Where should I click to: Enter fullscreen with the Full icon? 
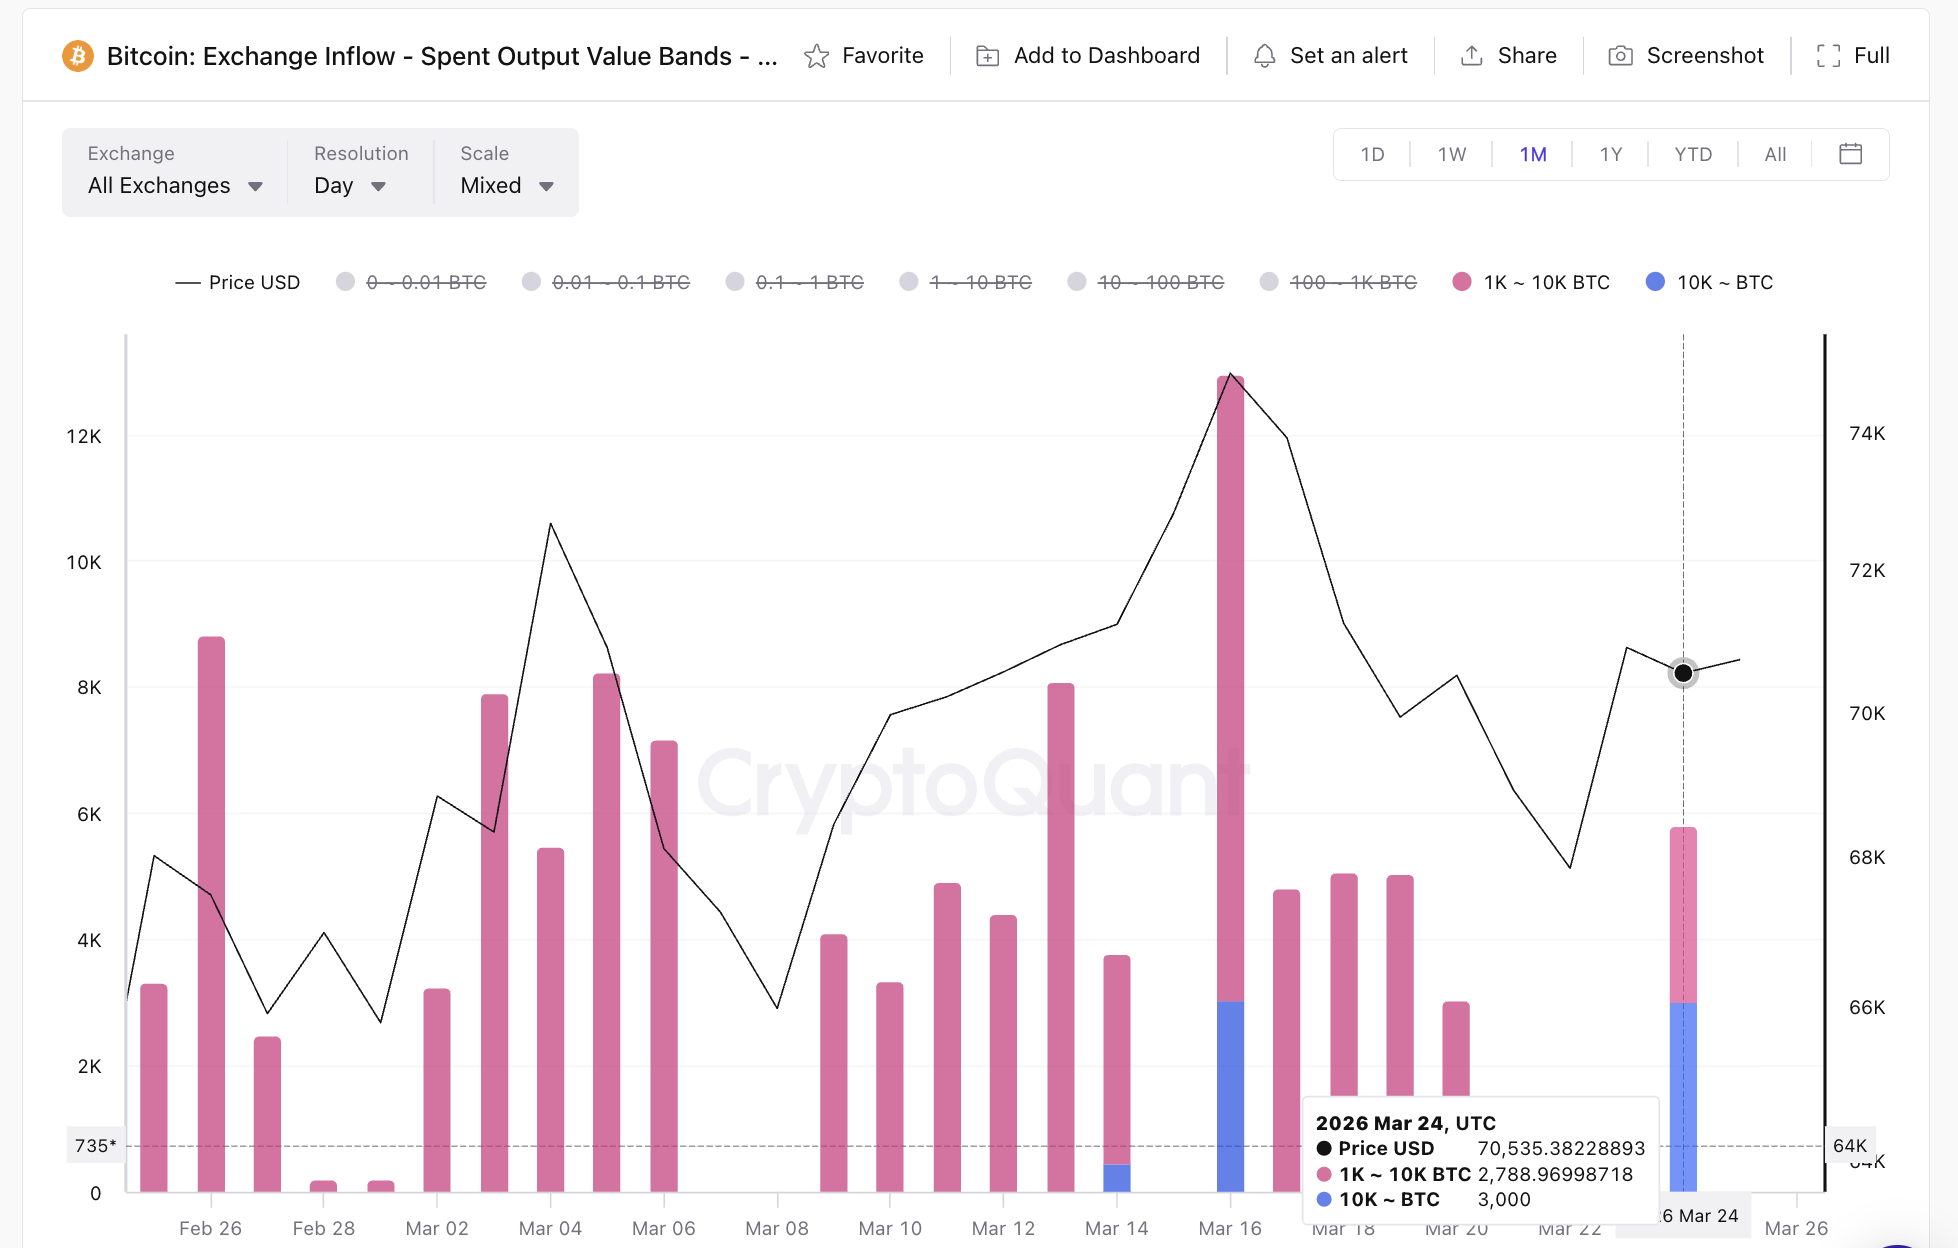click(1829, 56)
